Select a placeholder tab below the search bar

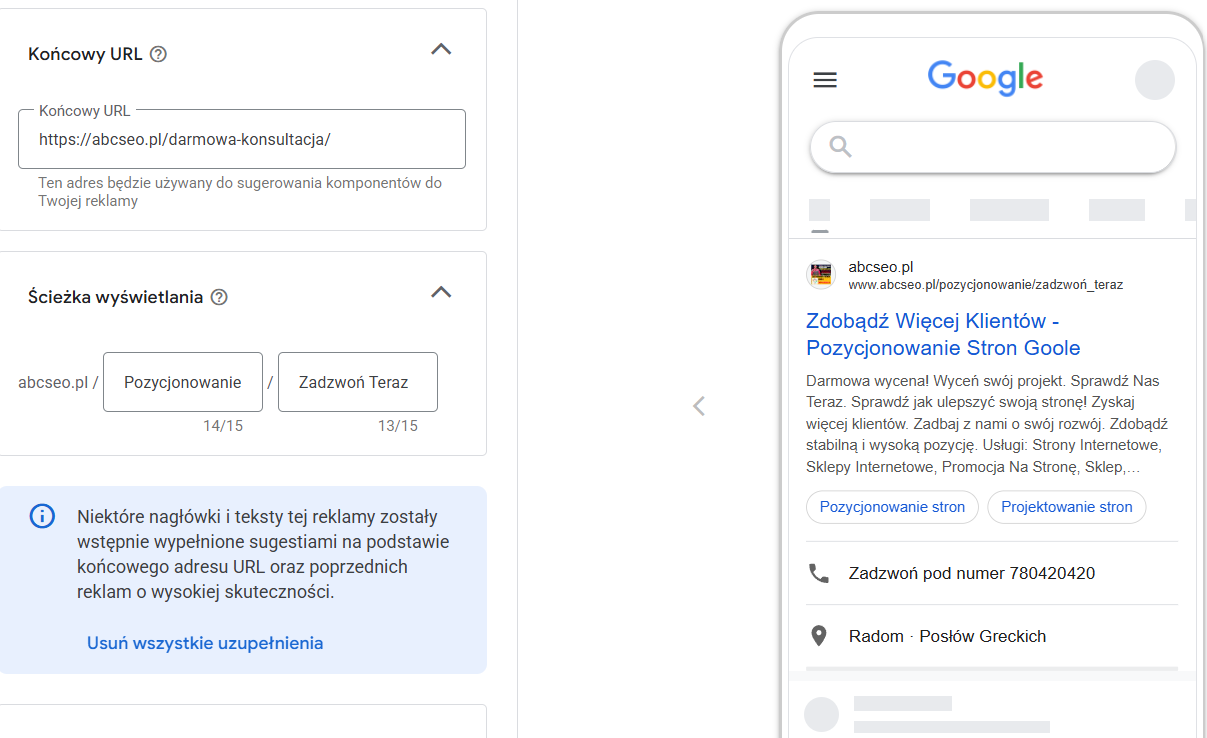(x=899, y=210)
